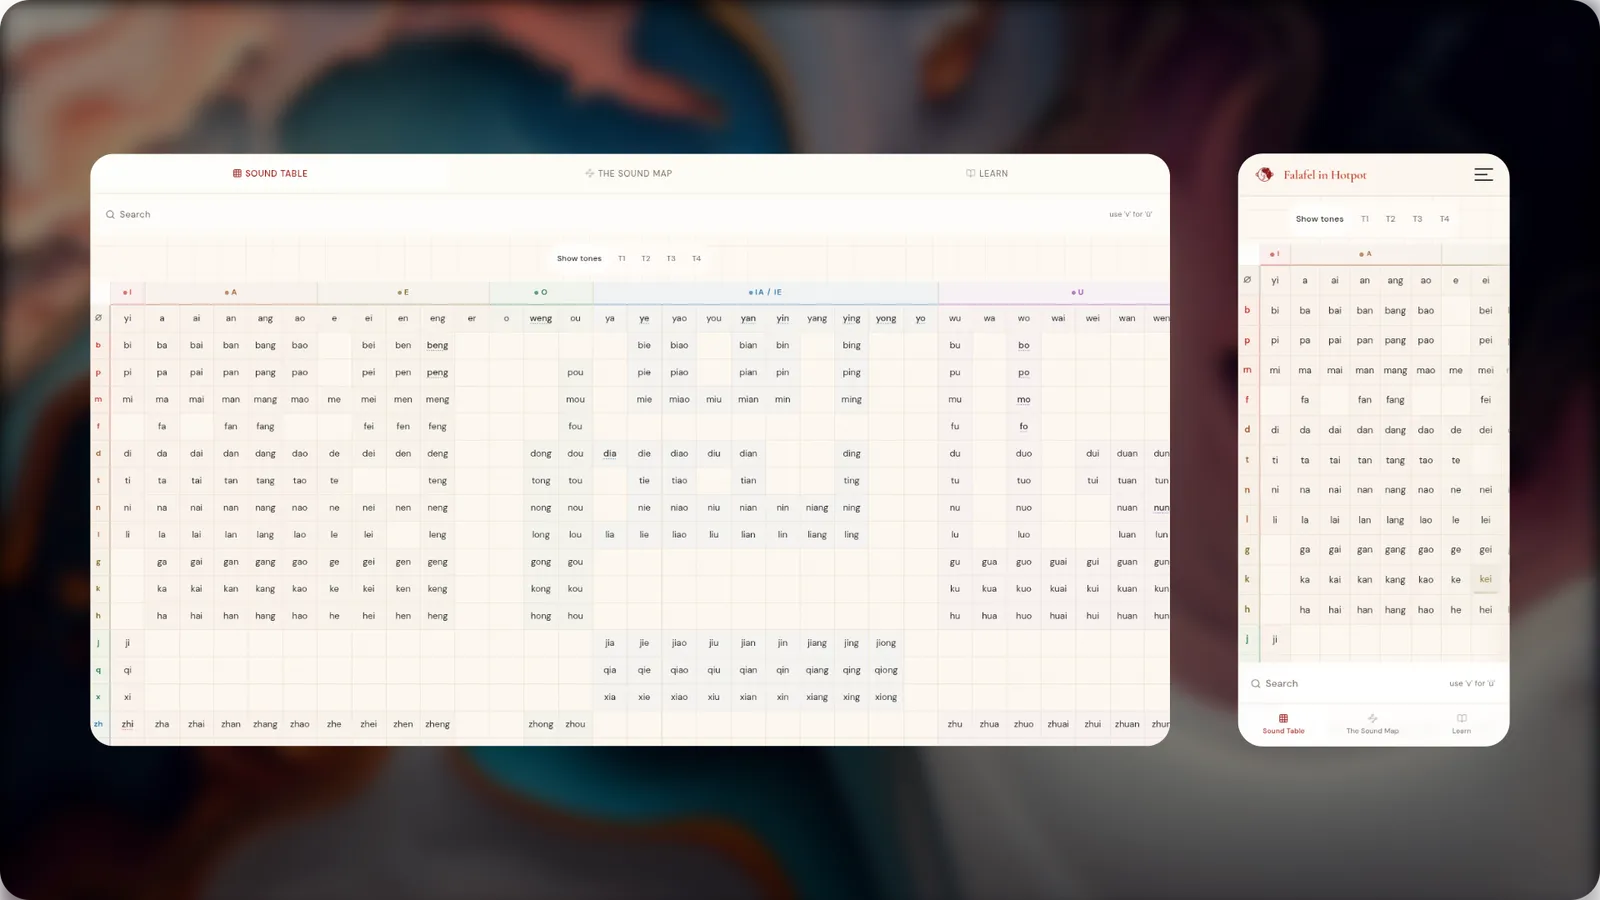Click the 'nong' cell
This screenshot has width=1600, height=900.
(x=541, y=508)
